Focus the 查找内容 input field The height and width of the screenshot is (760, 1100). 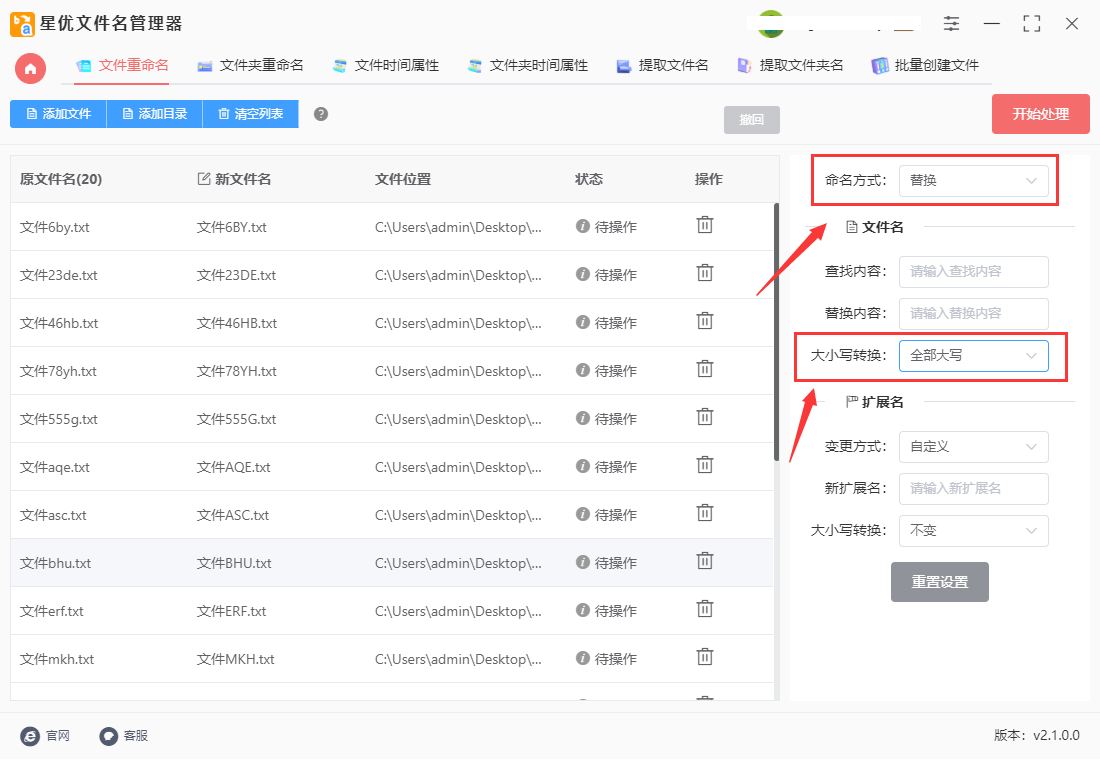(x=973, y=271)
